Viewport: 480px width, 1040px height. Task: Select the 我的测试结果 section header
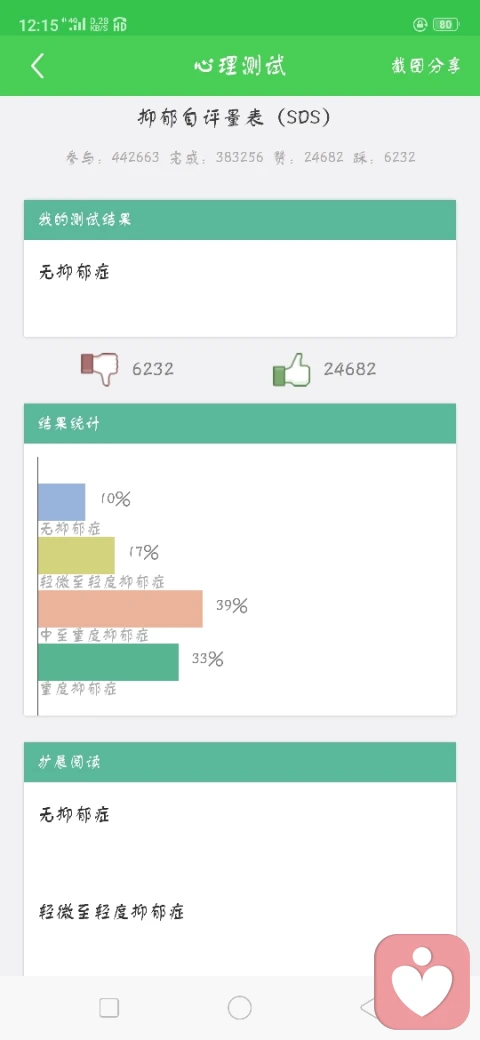pos(240,220)
